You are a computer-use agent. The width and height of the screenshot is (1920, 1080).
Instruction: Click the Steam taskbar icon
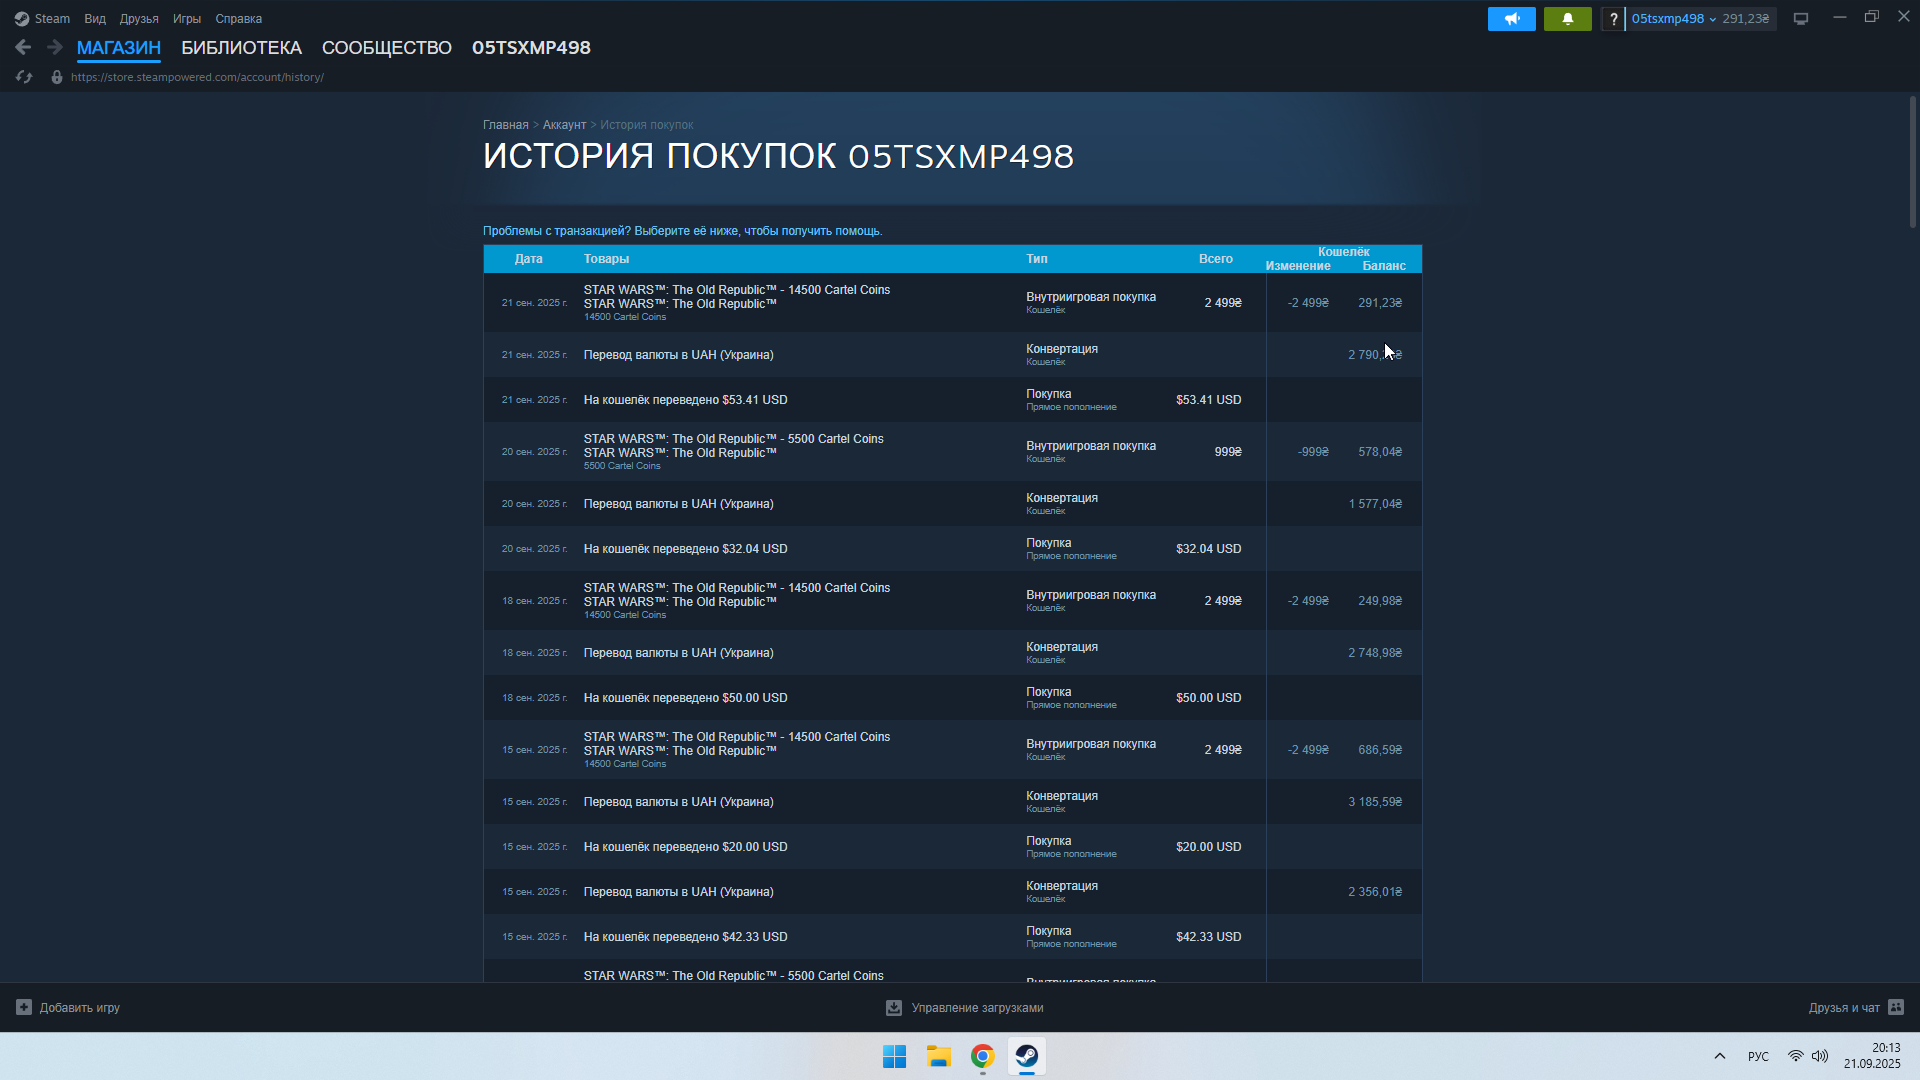[x=1027, y=1056]
